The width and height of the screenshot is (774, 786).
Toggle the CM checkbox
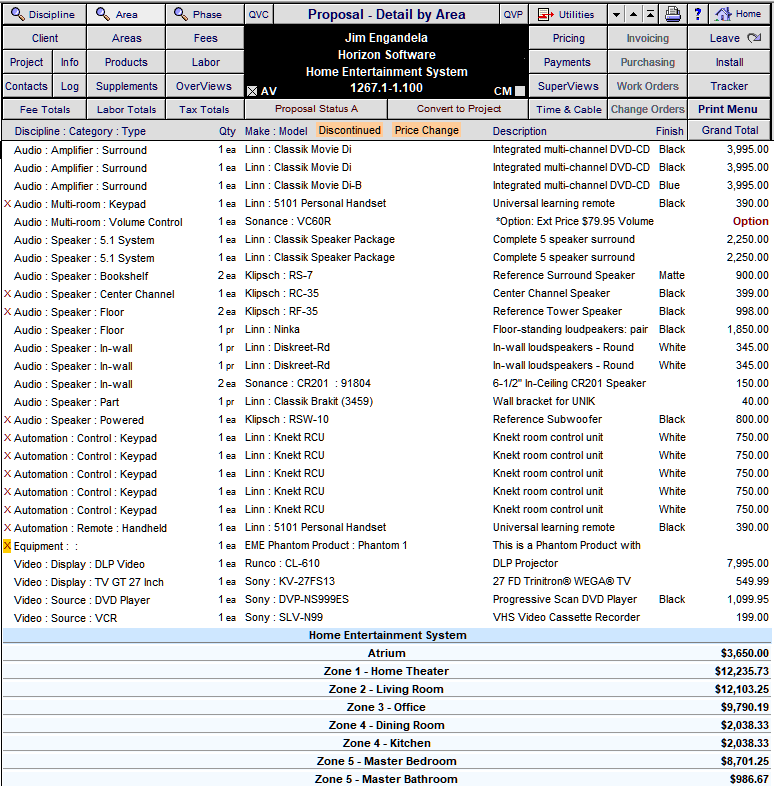tap(520, 91)
